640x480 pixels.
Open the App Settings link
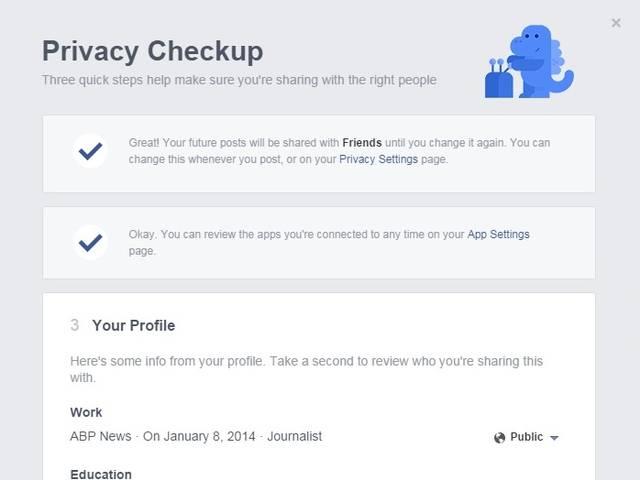(498, 234)
